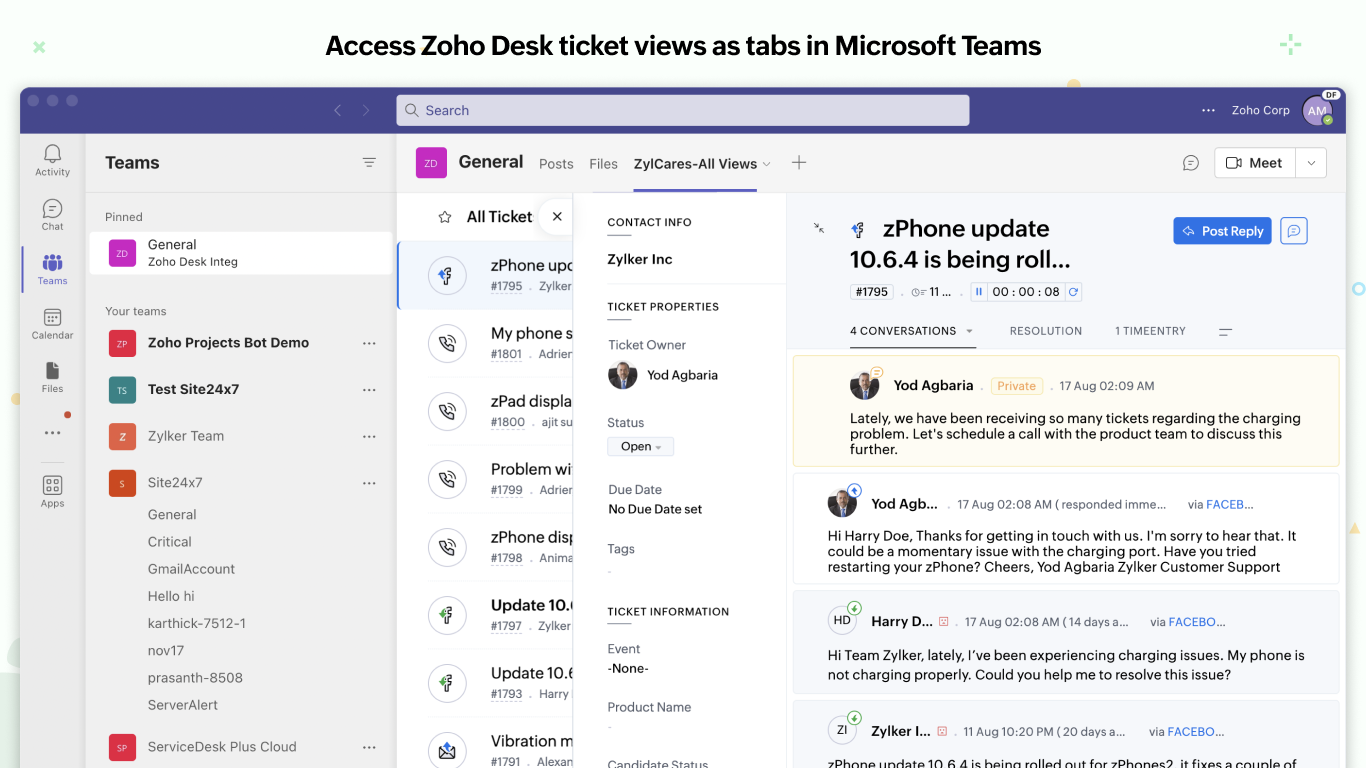The image size is (1366, 768).
Task: Open ticket #1800 zPad display
Action: tap(485, 411)
